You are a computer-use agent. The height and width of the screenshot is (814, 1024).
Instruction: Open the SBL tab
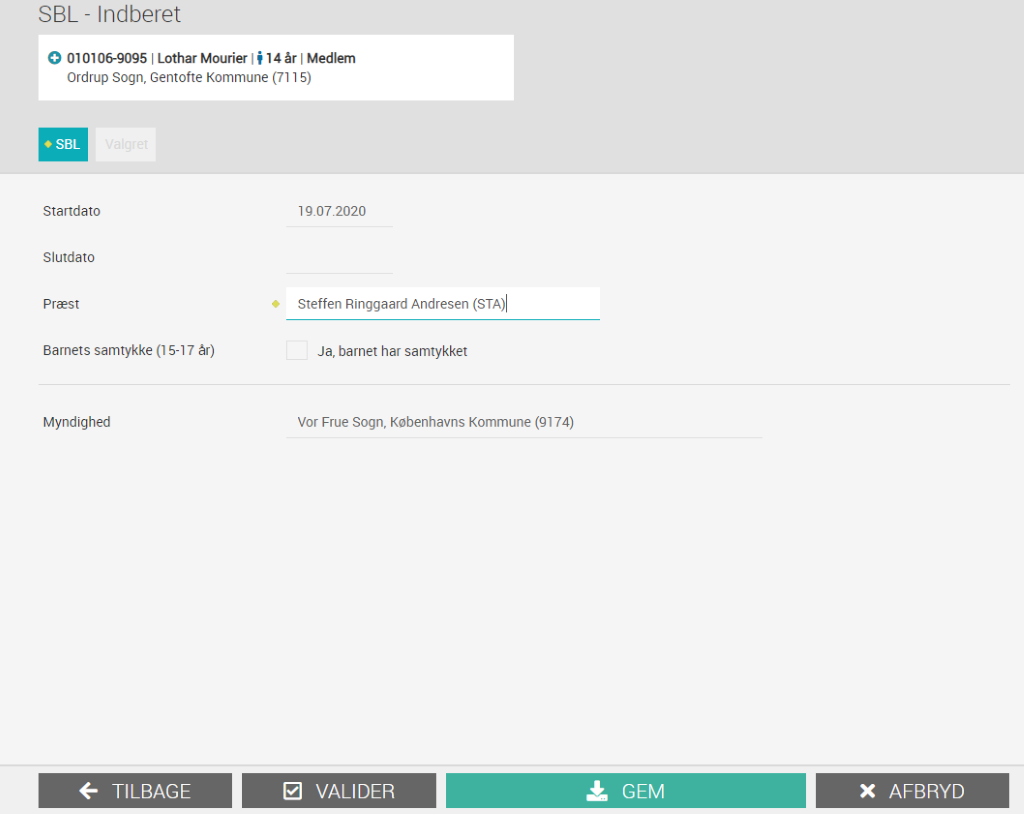tap(63, 144)
